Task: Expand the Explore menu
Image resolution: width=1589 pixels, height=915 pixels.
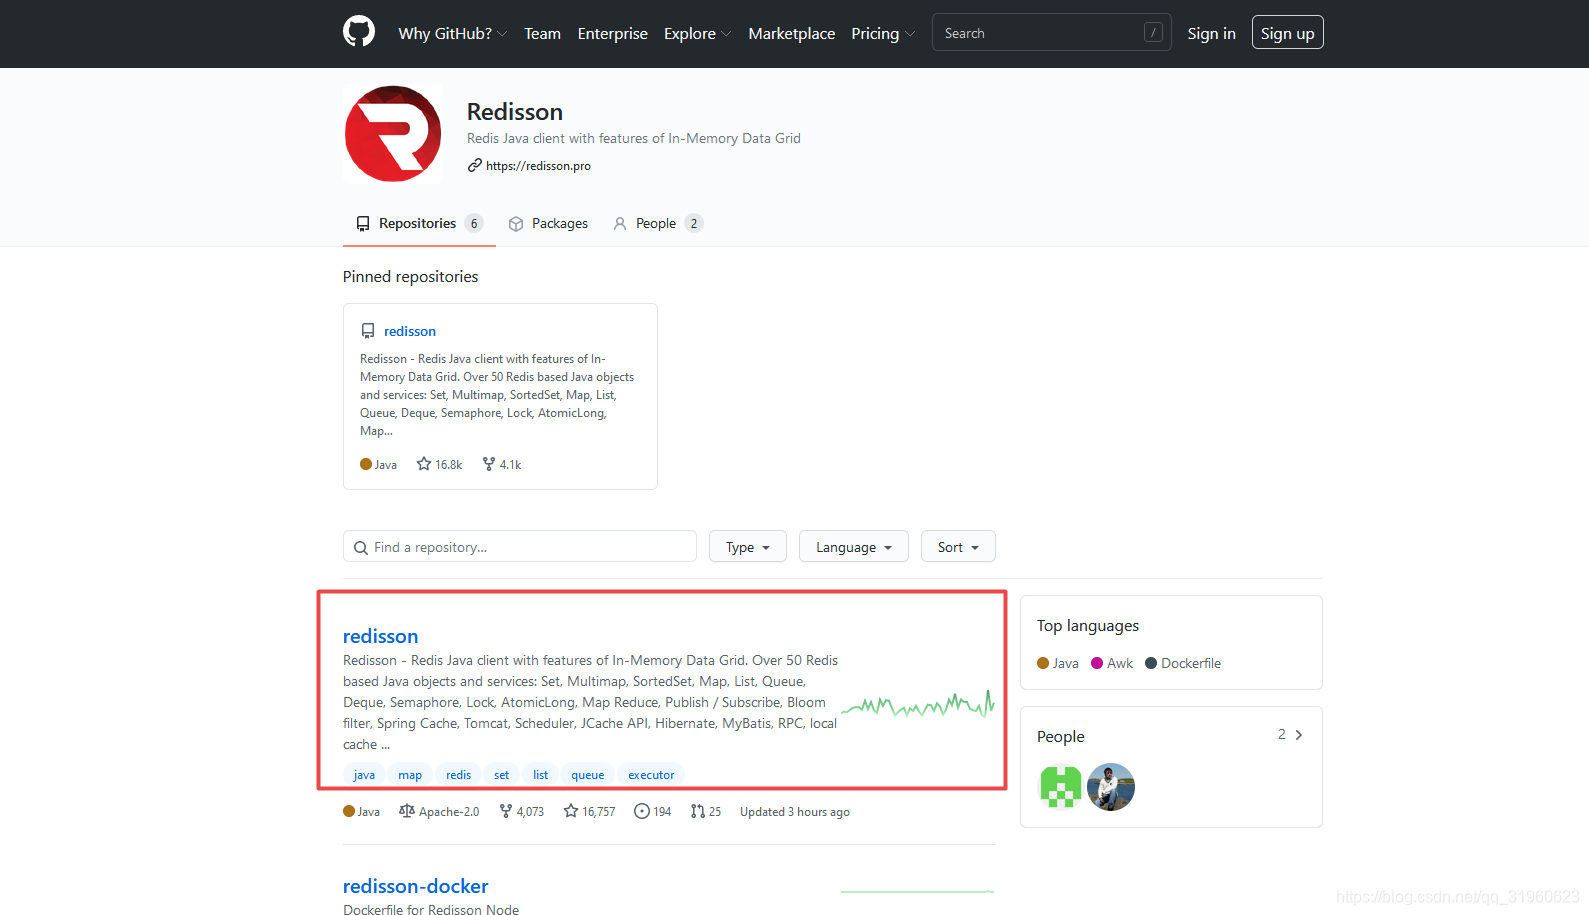Action: [x=697, y=33]
